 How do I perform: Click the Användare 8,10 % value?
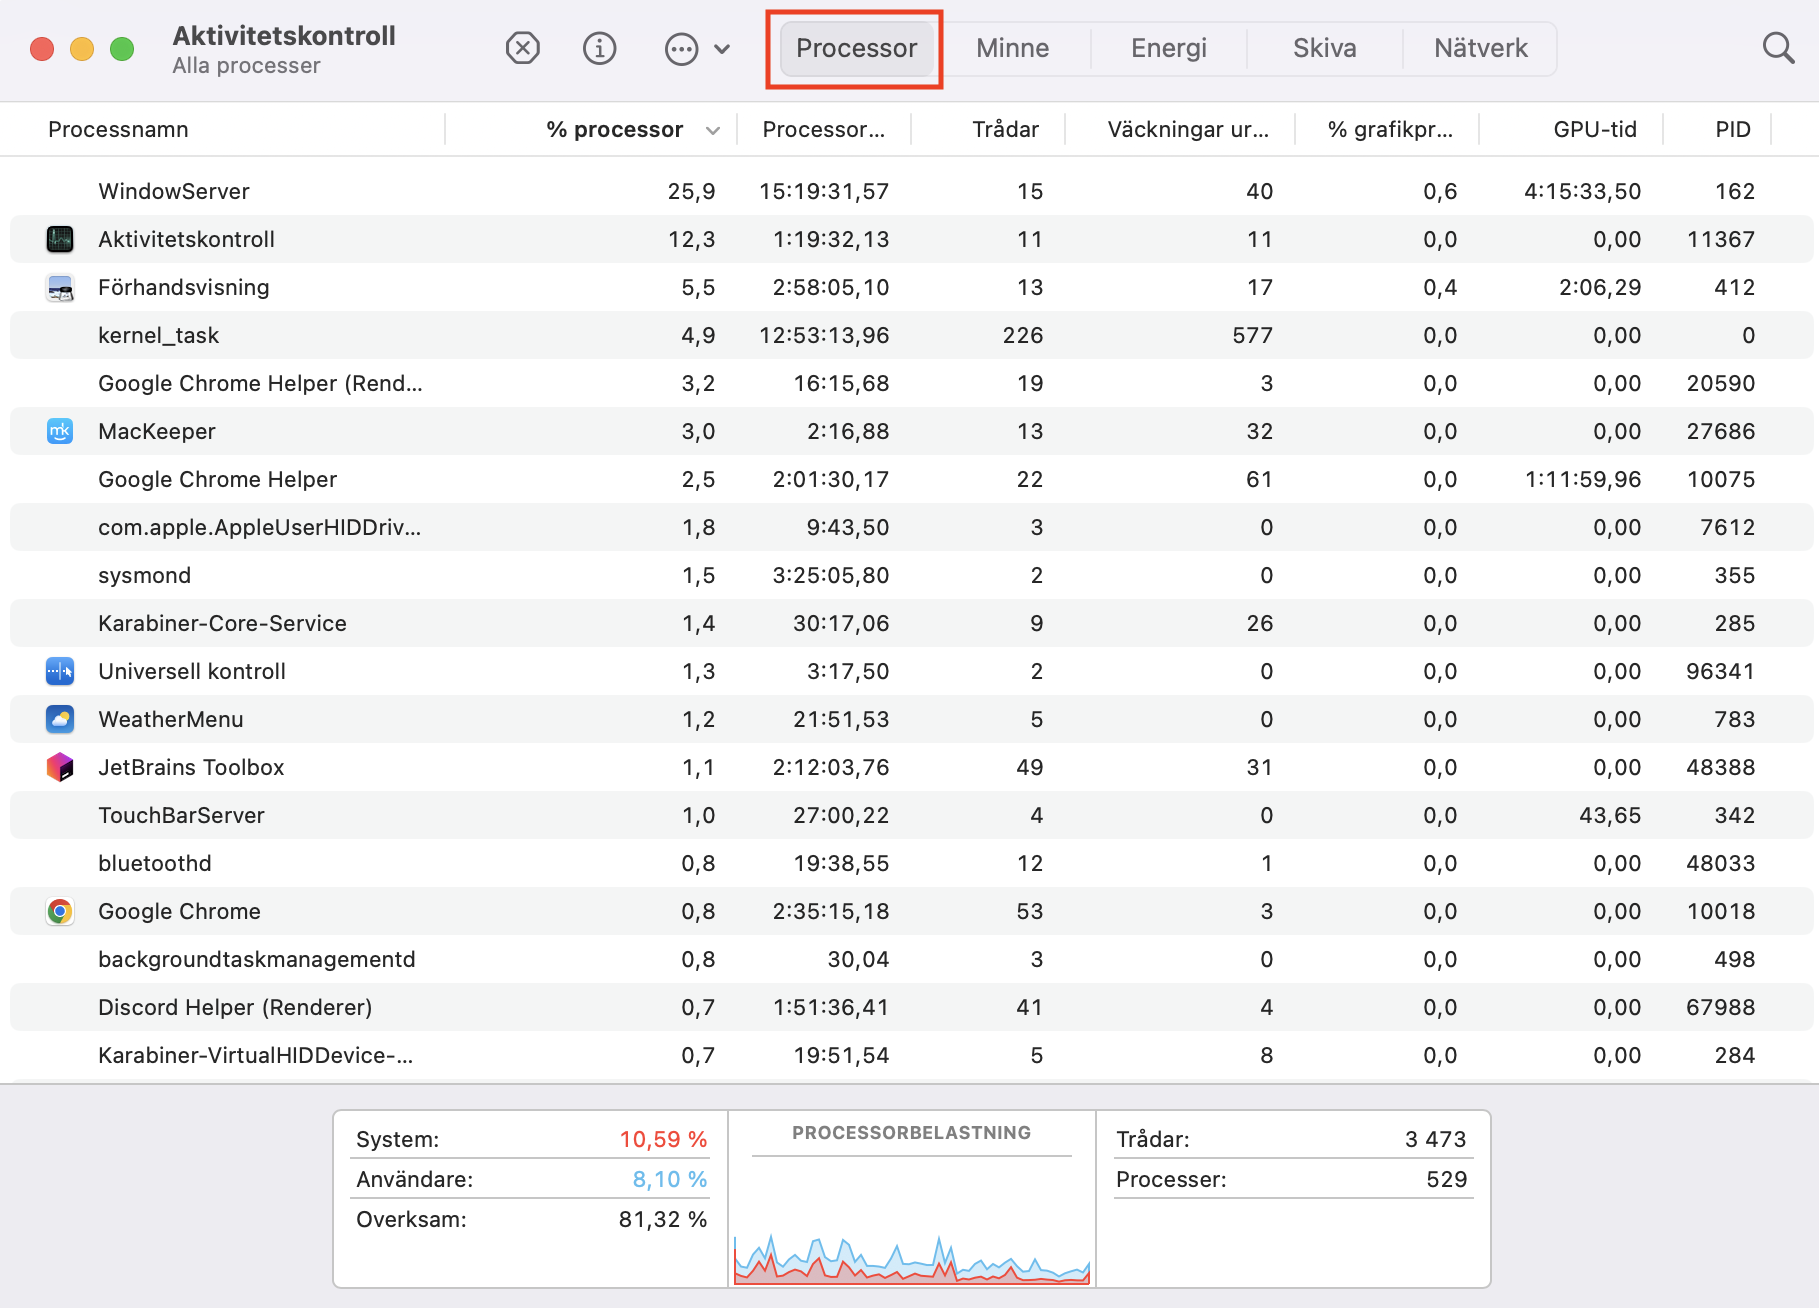click(x=669, y=1179)
